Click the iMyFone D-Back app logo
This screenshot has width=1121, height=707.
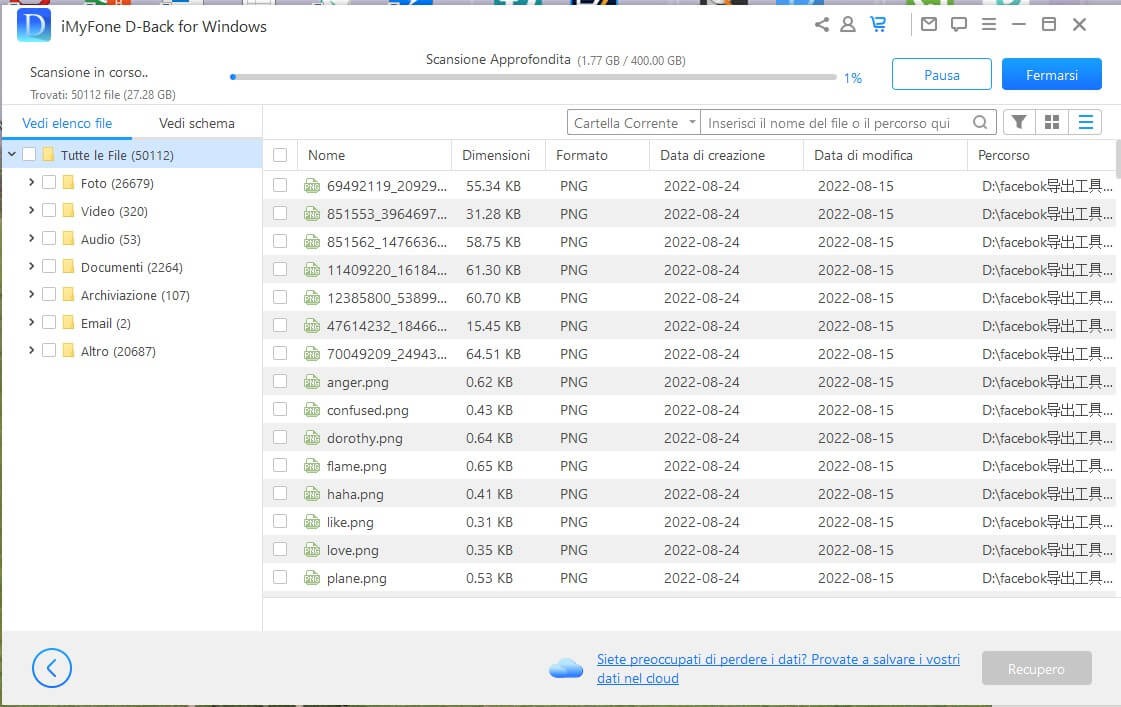pyautogui.click(x=34, y=26)
